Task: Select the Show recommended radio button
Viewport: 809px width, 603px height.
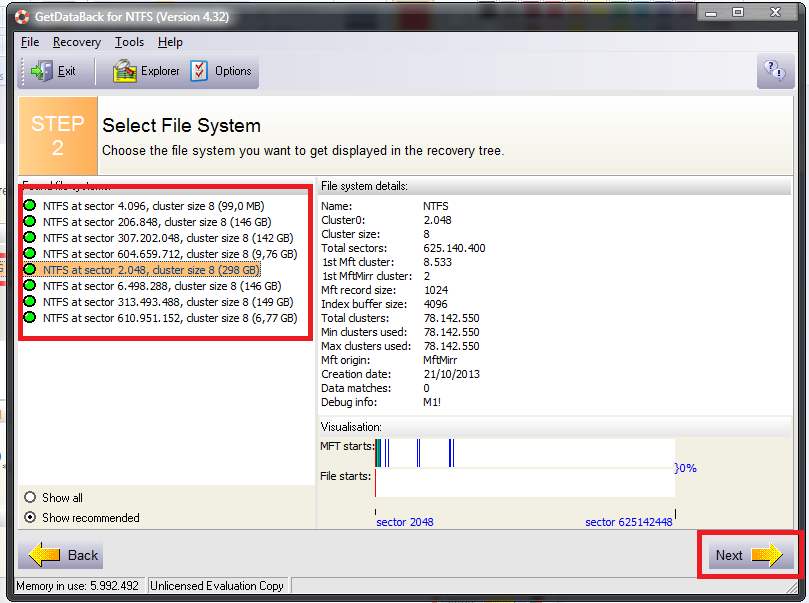Action: (30, 517)
